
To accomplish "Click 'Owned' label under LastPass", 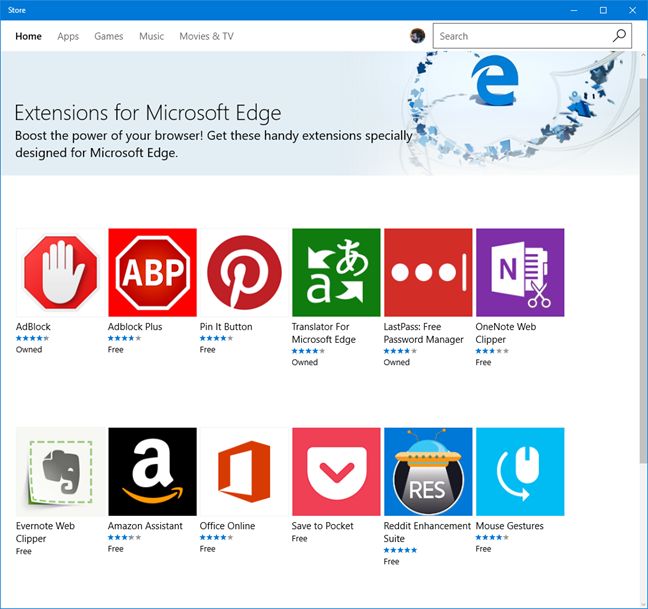I will click(397, 362).
